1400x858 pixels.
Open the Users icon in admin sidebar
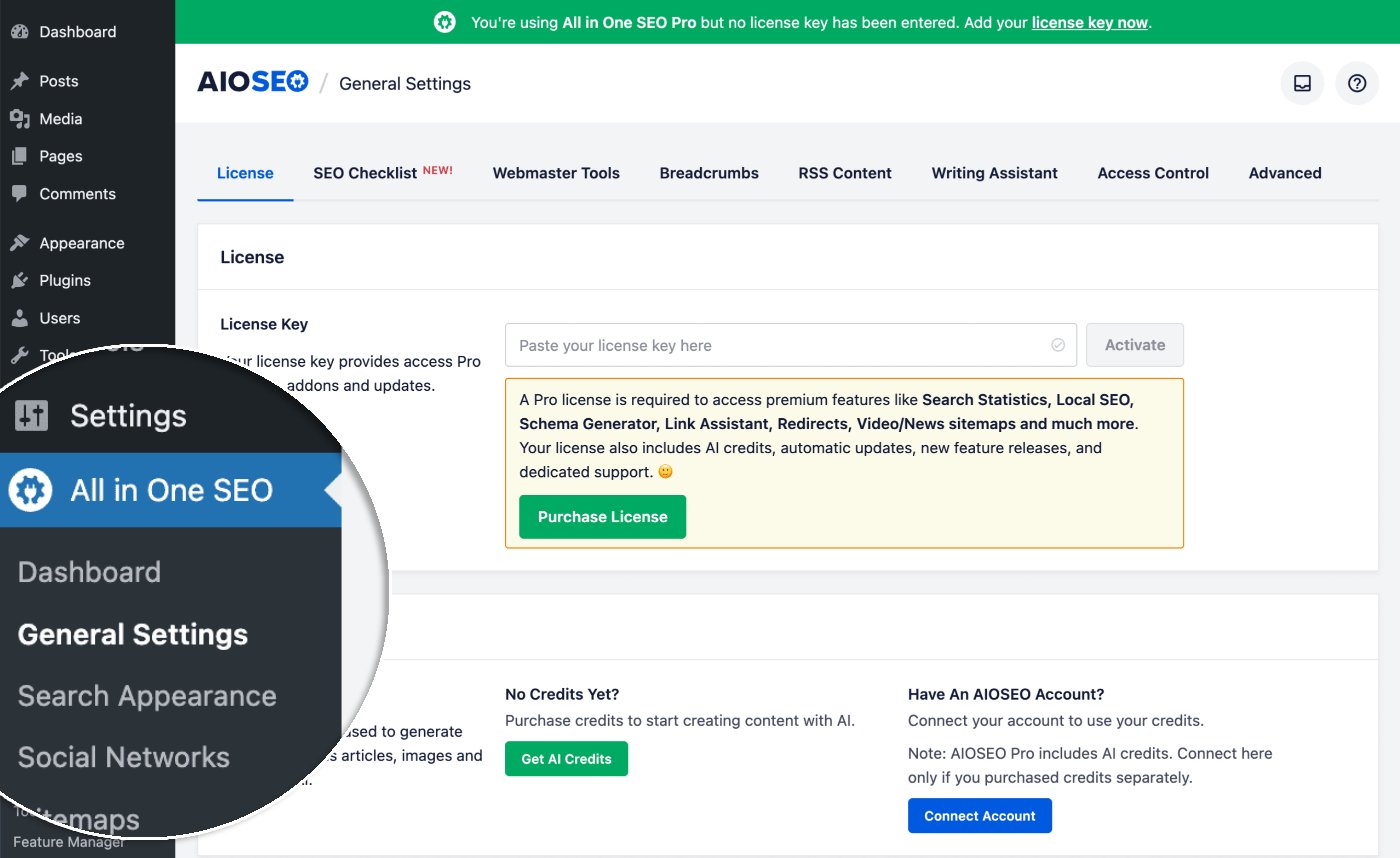tap(22, 317)
